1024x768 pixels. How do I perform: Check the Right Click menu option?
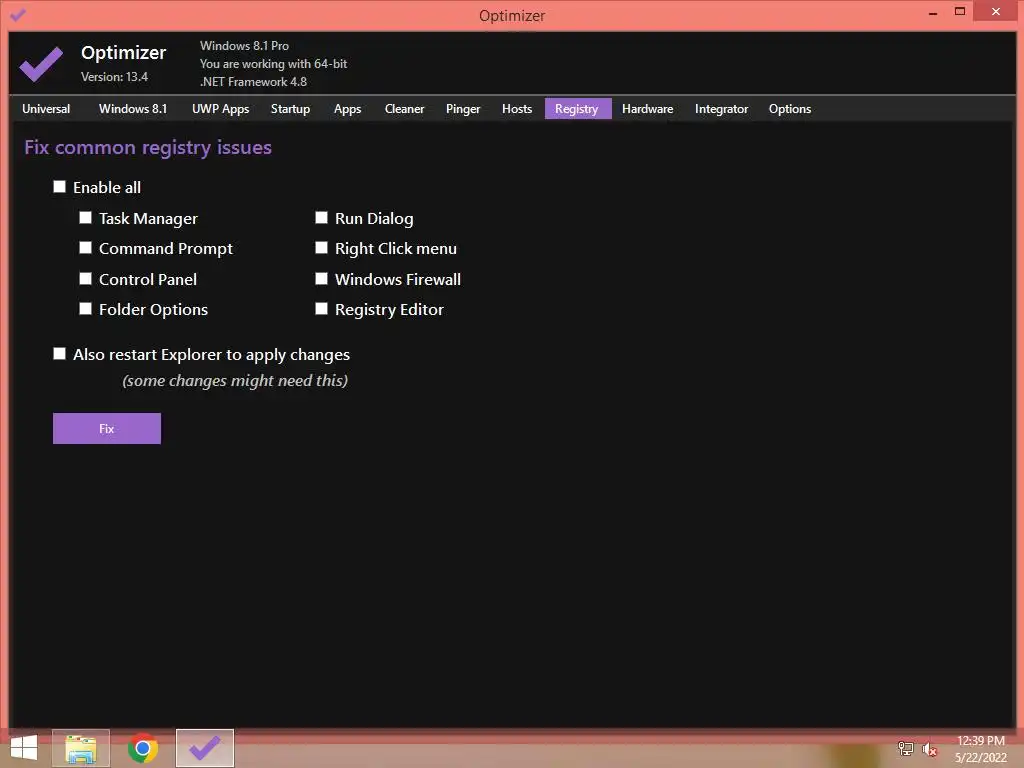click(x=321, y=248)
